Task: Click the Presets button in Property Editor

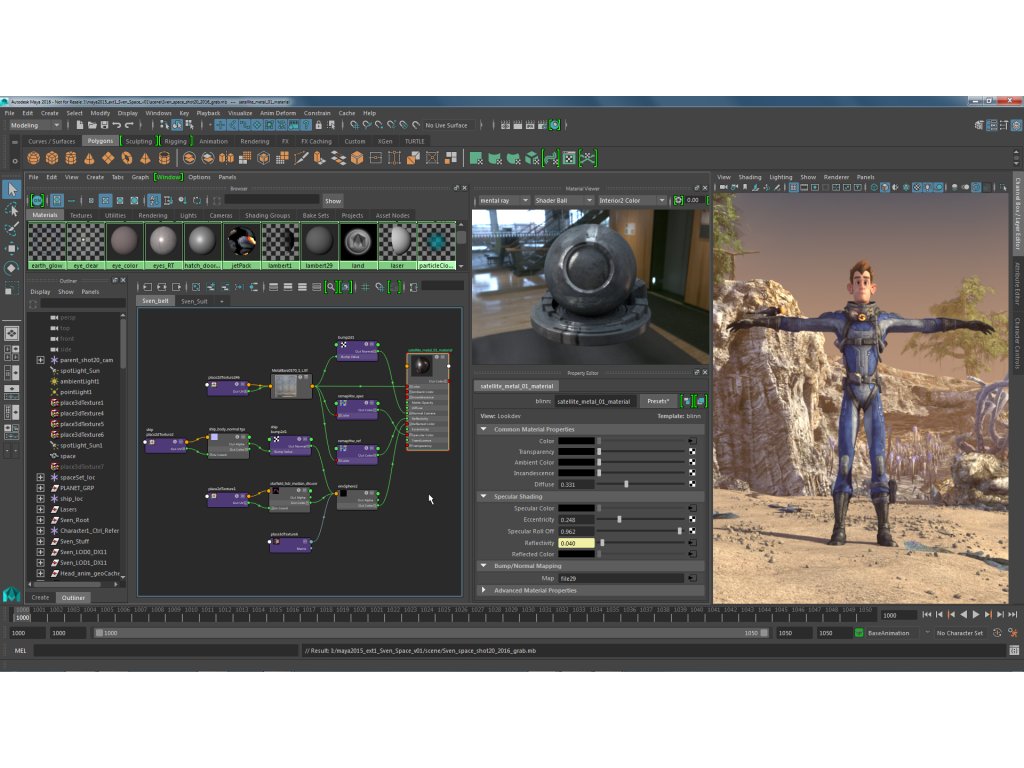Action: [x=658, y=401]
